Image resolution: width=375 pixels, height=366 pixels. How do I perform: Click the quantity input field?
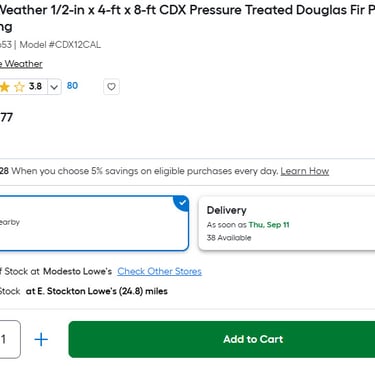(10, 339)
